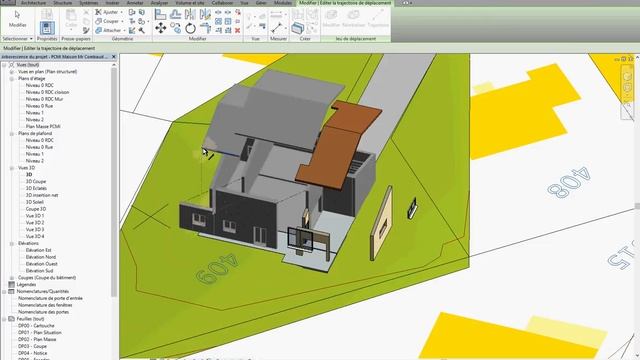Open the Élévation Nord view
This screenshot has width=640, height=360.
coord(41,257)
